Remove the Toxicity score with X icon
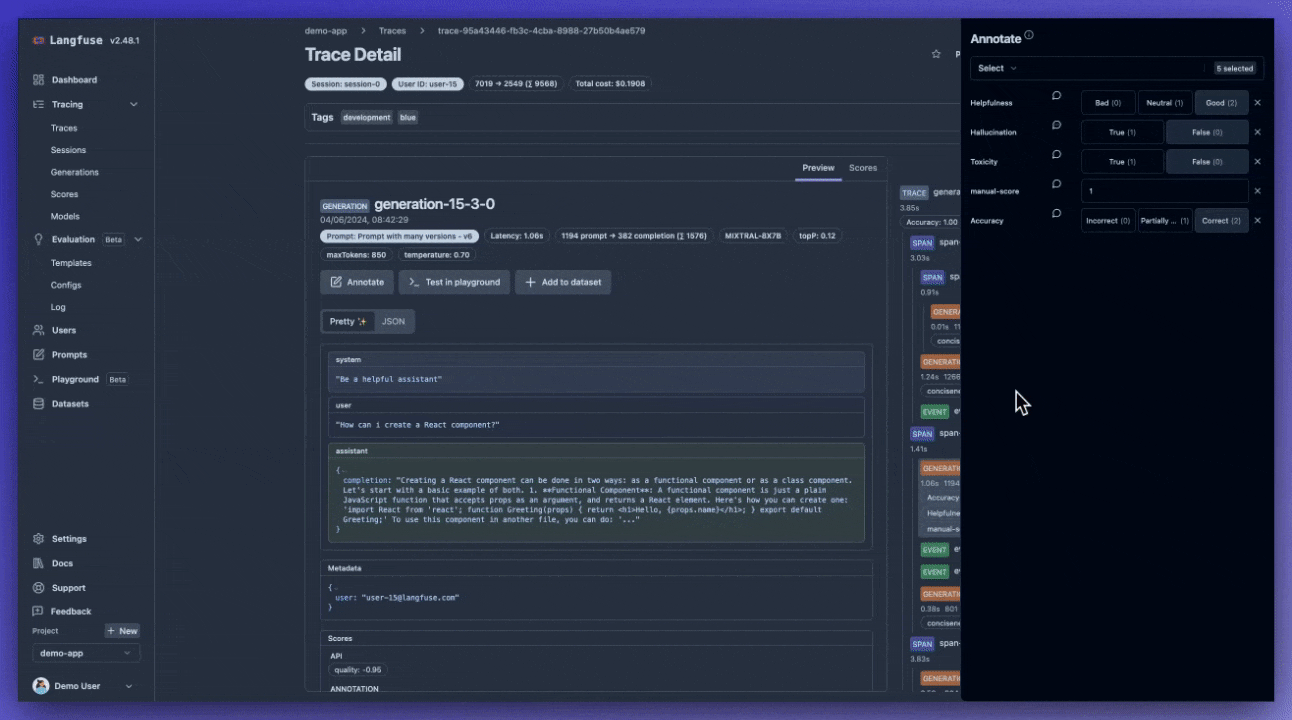 click(1257, 161)
